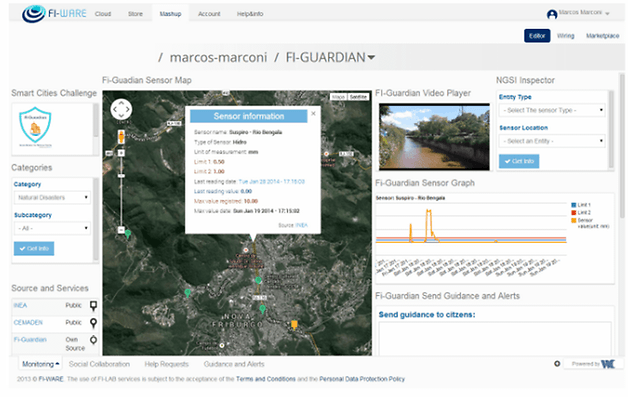Open the Social Collaboration tab

click(99, 364)
